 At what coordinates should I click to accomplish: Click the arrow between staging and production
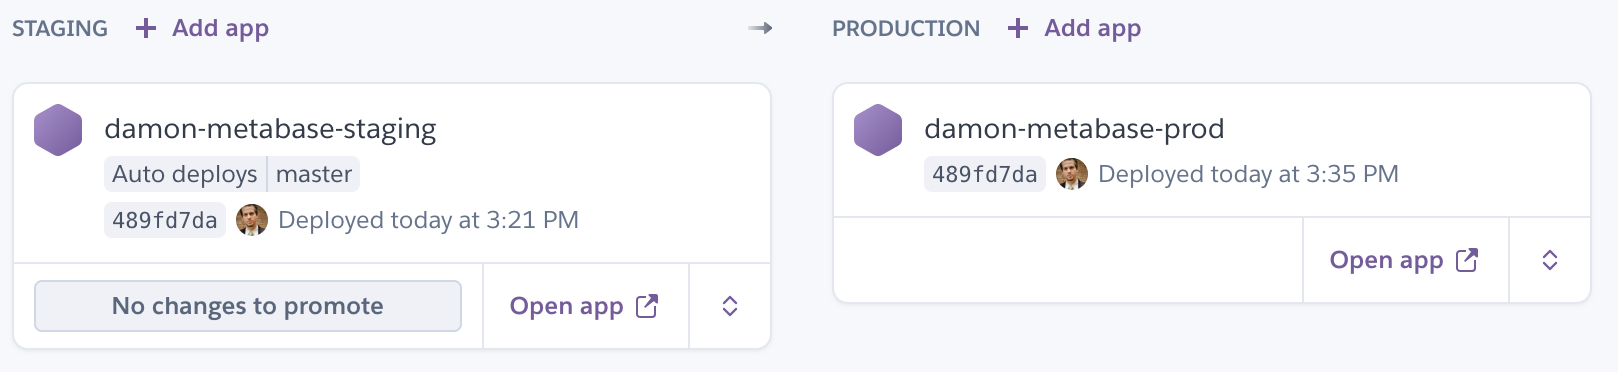tap(760, 28)
